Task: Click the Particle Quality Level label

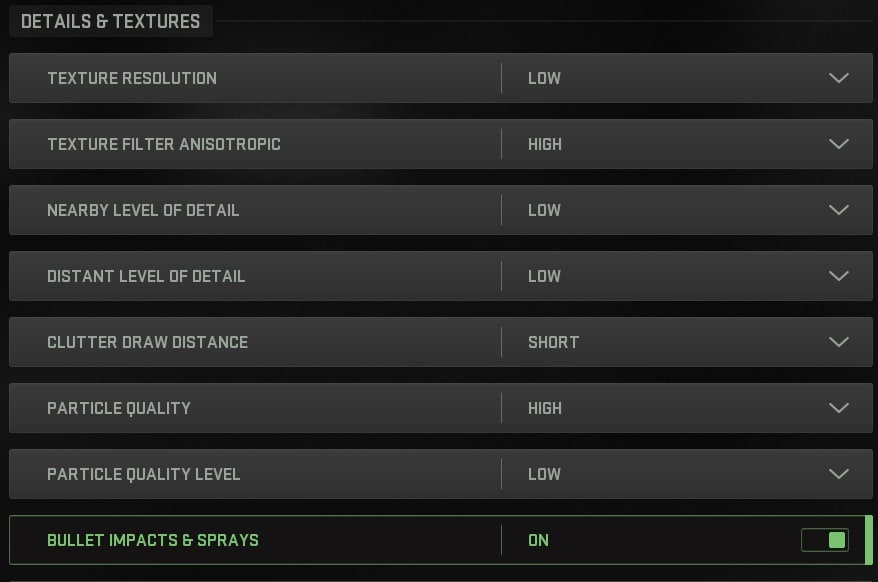Action: (x=143, y=474)
